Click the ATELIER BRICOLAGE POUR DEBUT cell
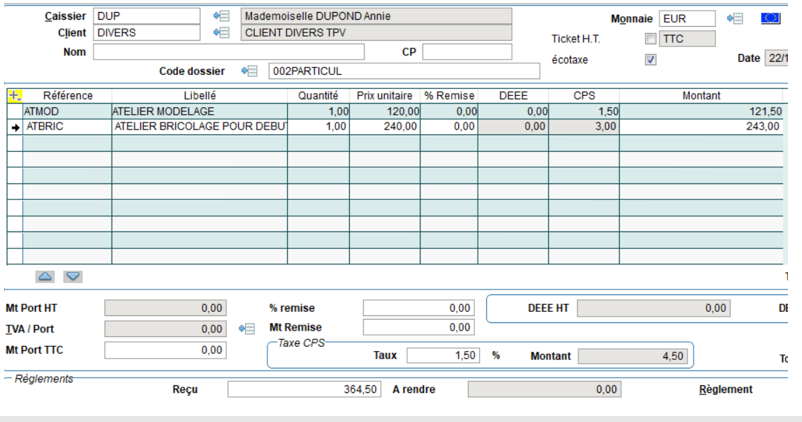 tap(199, 127)
